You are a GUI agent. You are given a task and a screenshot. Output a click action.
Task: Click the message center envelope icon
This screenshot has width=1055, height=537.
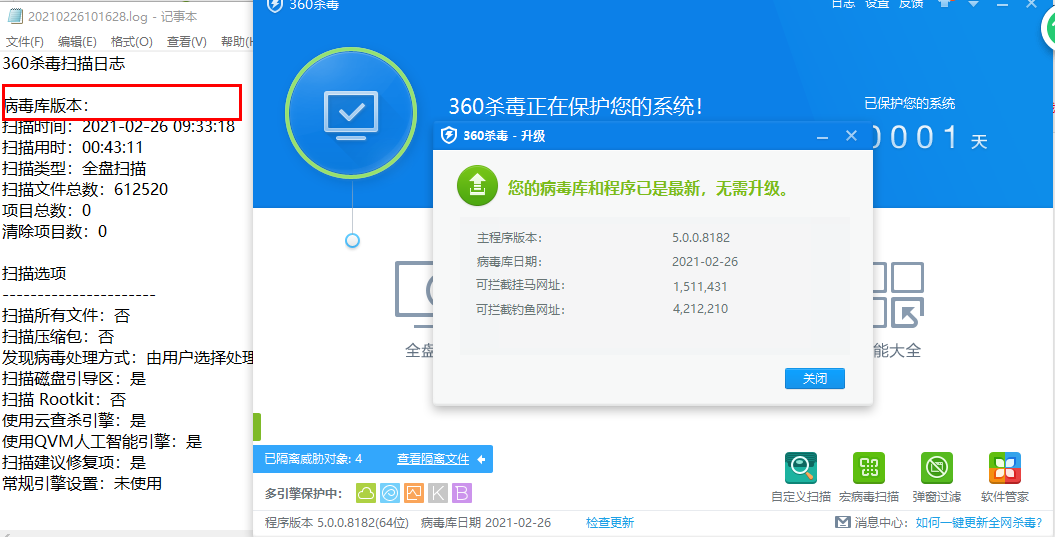pyautogui.click(x=842, y=522)
